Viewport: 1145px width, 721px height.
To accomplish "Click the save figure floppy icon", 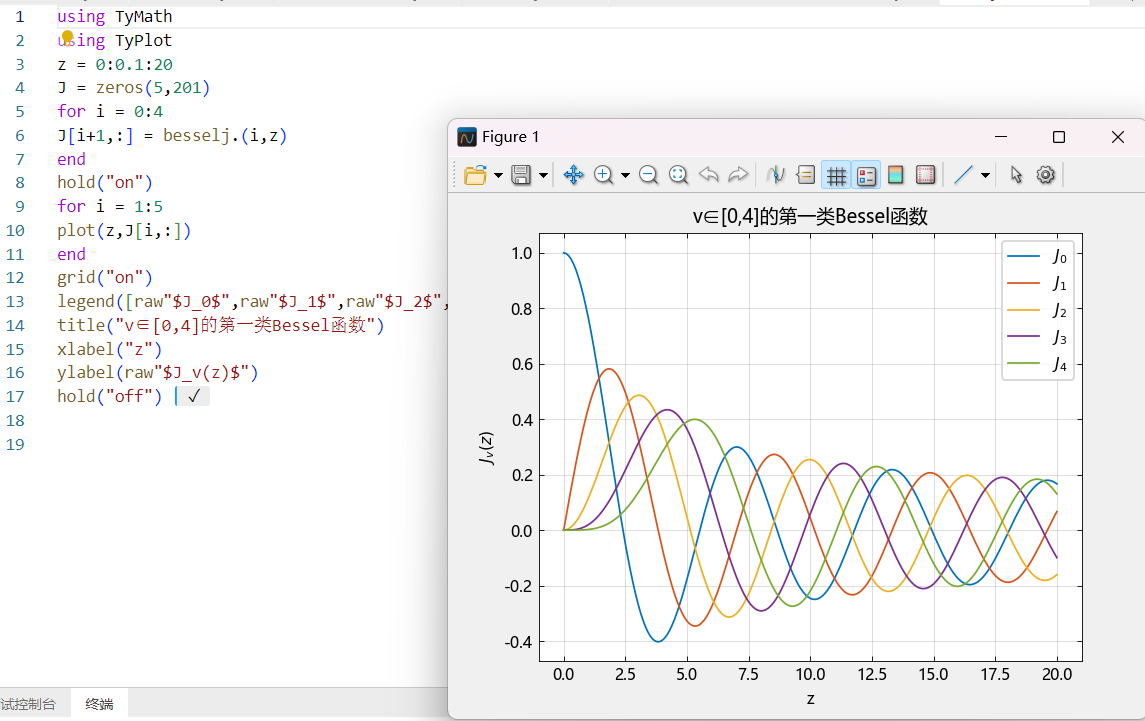I will 521,175.
